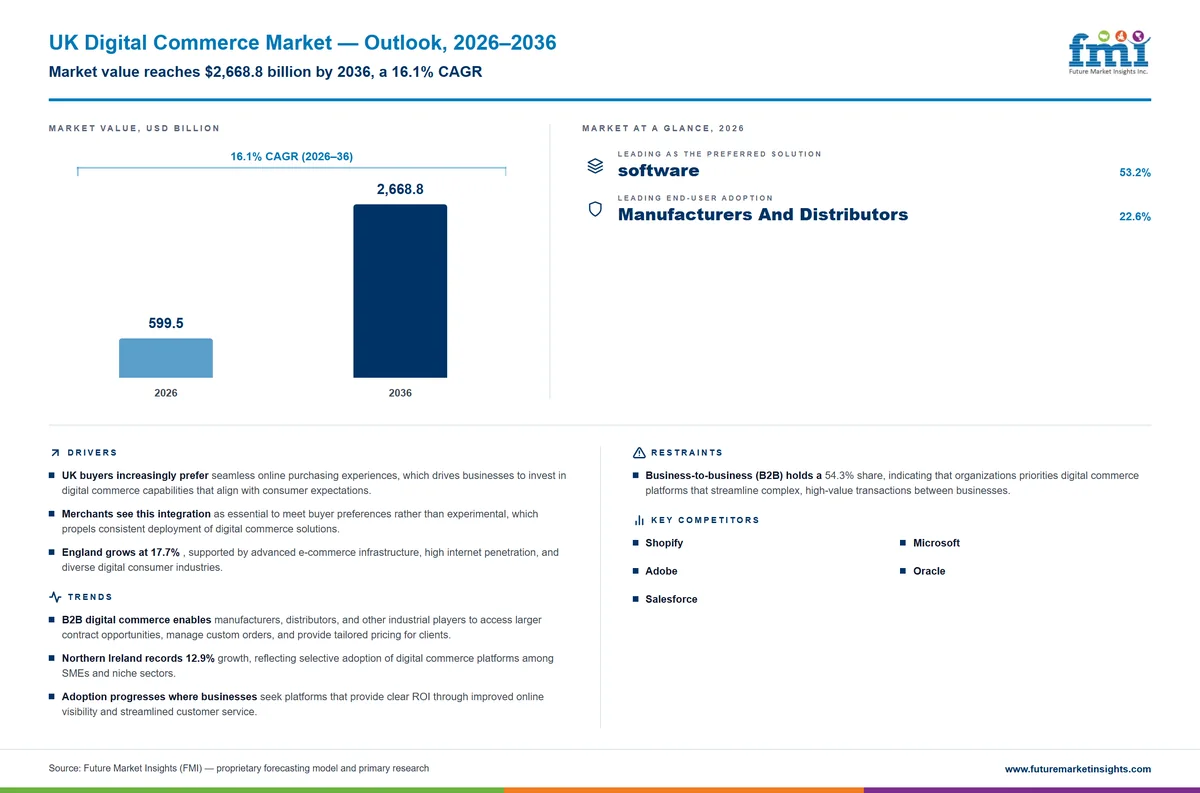
Task: Click the Leading as the Preferred Solution label
Action: click(720, 154)
